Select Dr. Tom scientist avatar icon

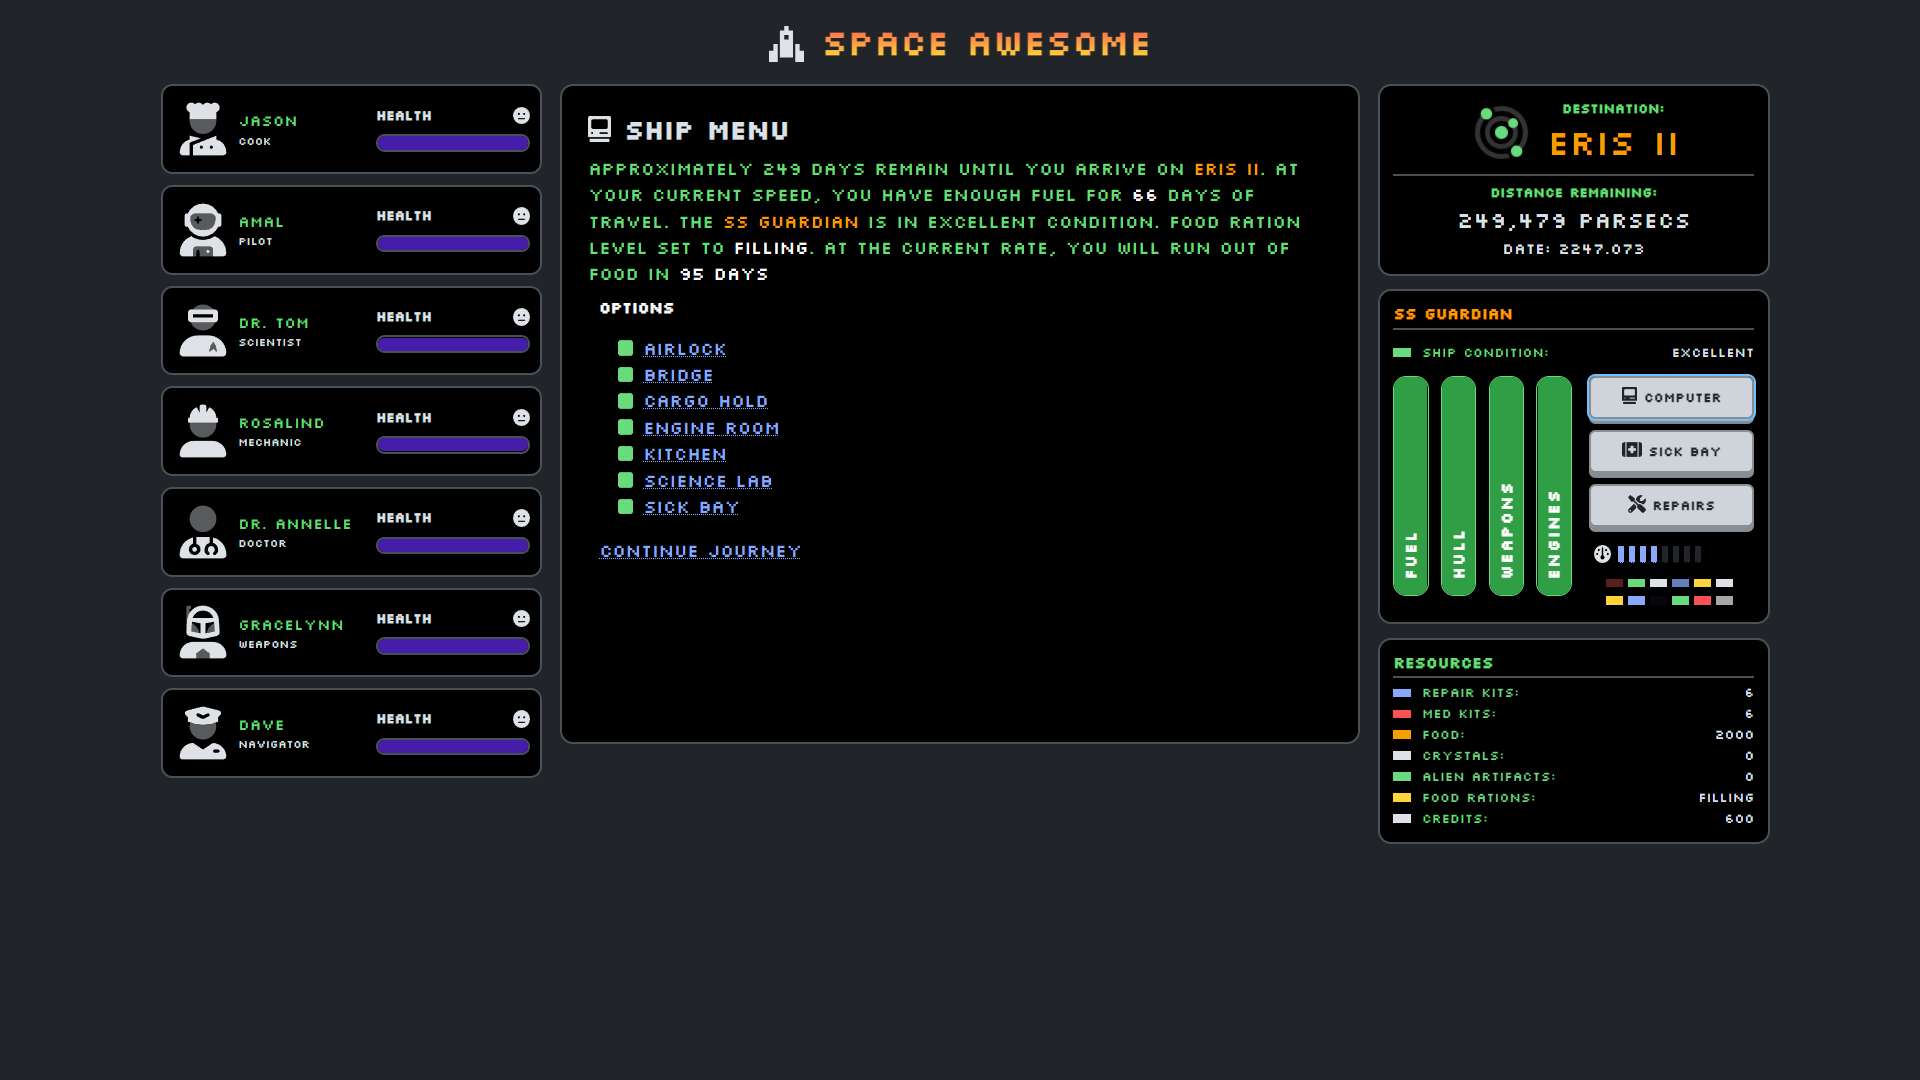pos(203,331)
